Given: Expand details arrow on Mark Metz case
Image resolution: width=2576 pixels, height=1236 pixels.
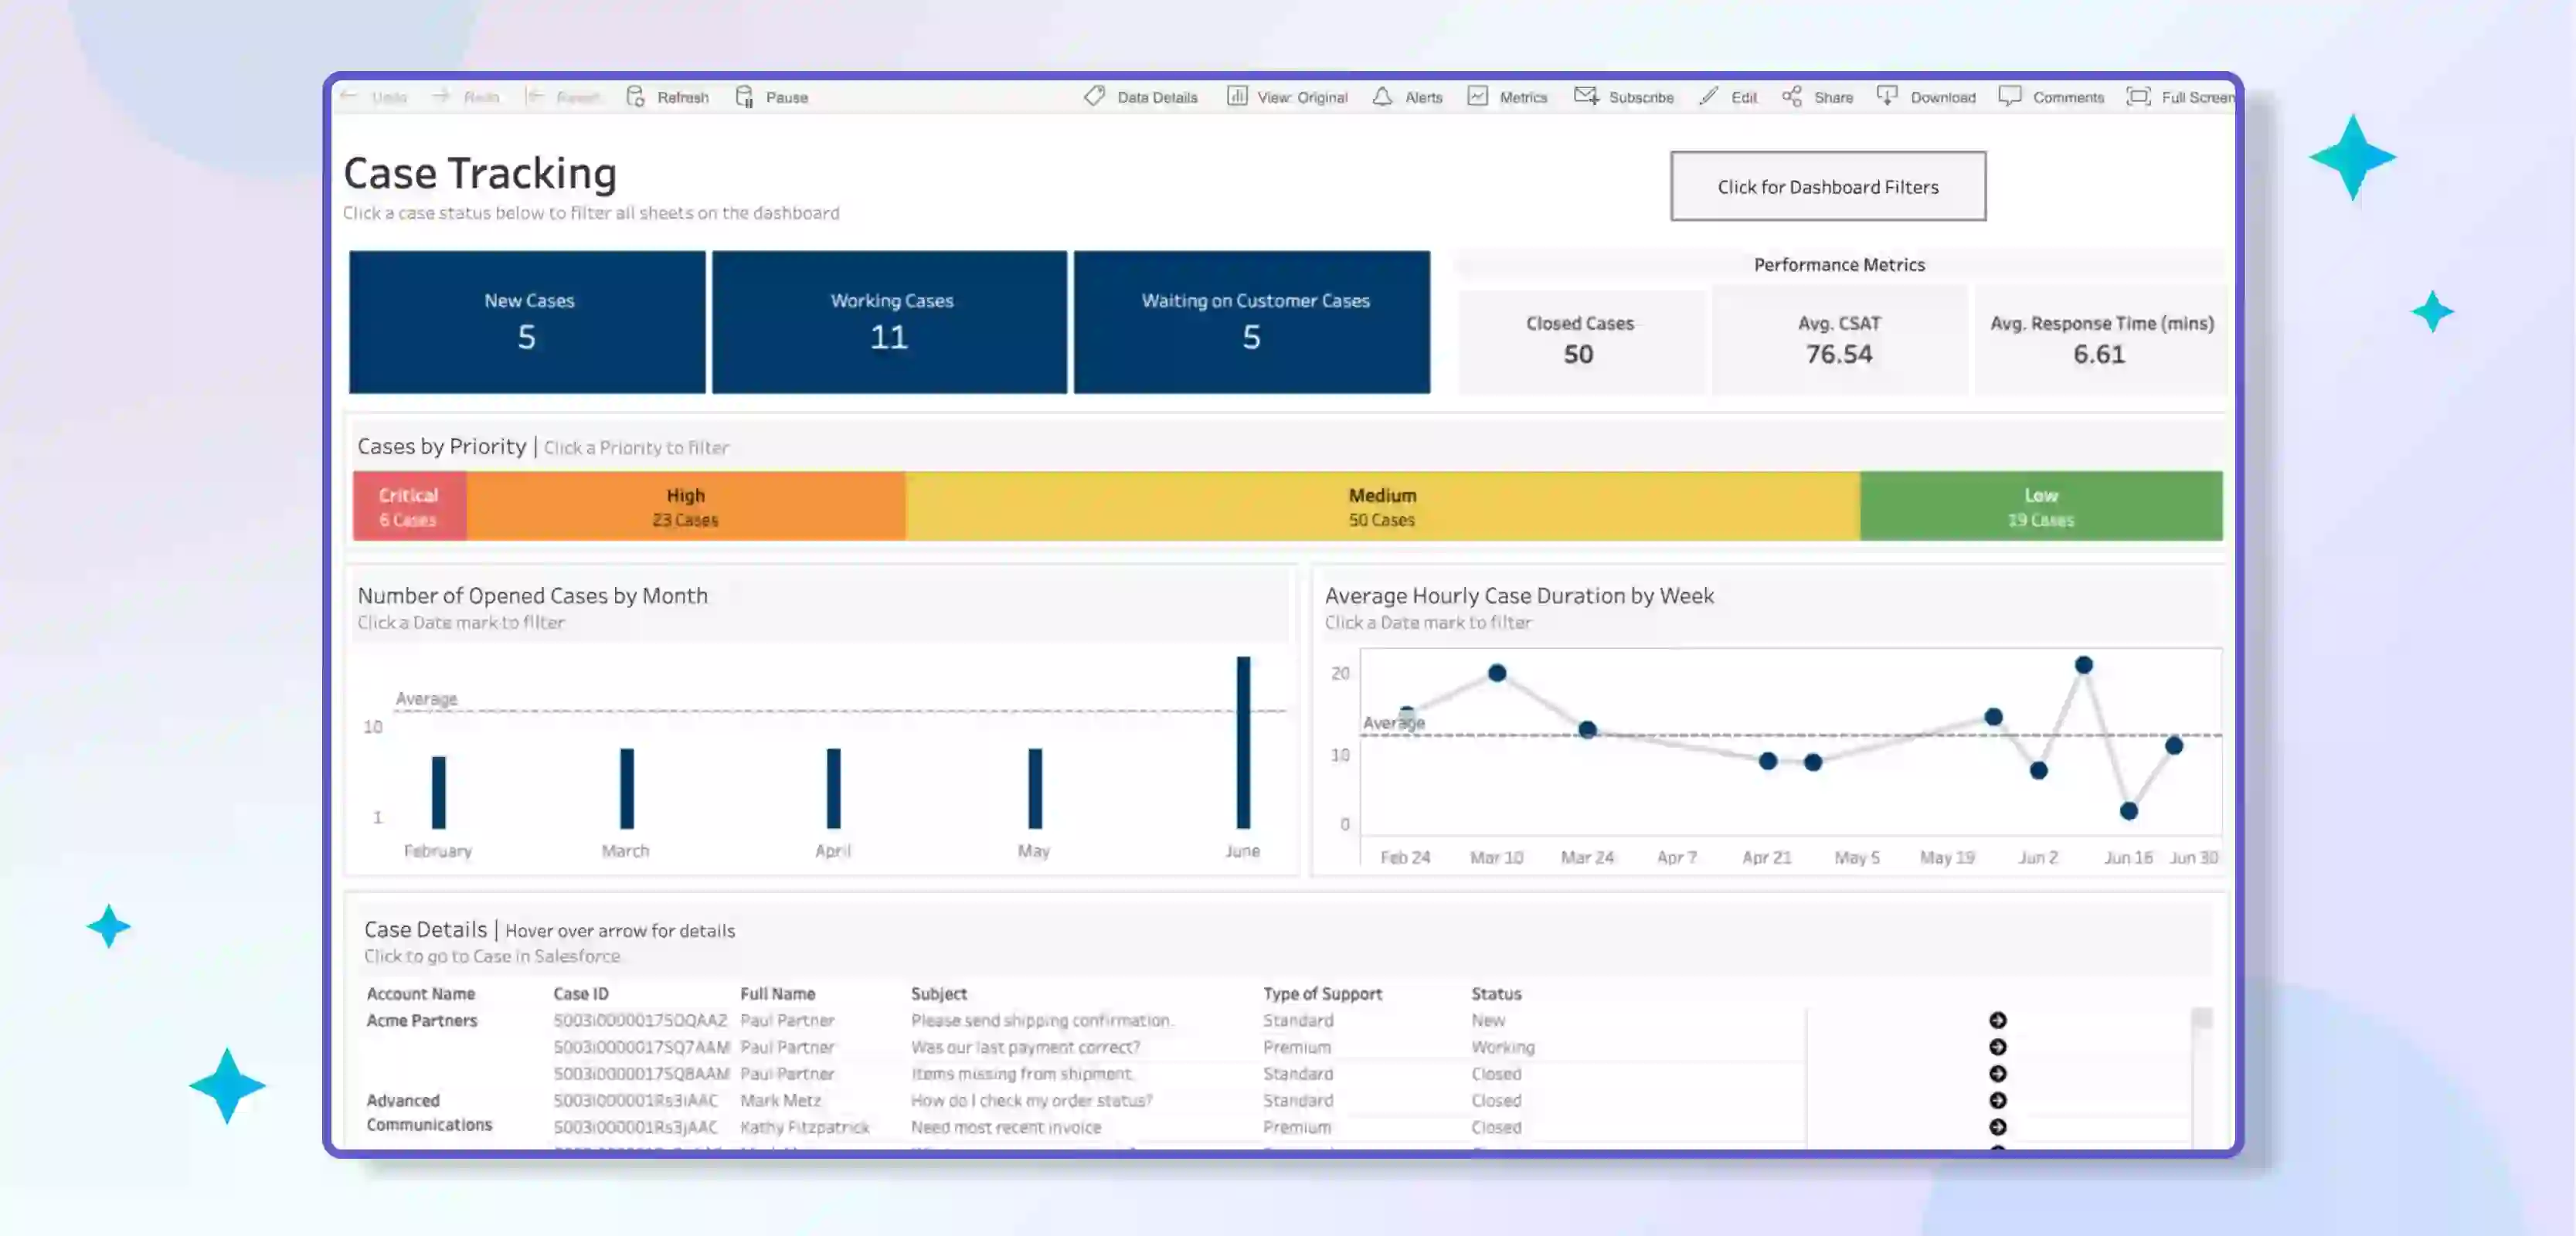Looking at the screenshot, I should coord(1997,1100).
